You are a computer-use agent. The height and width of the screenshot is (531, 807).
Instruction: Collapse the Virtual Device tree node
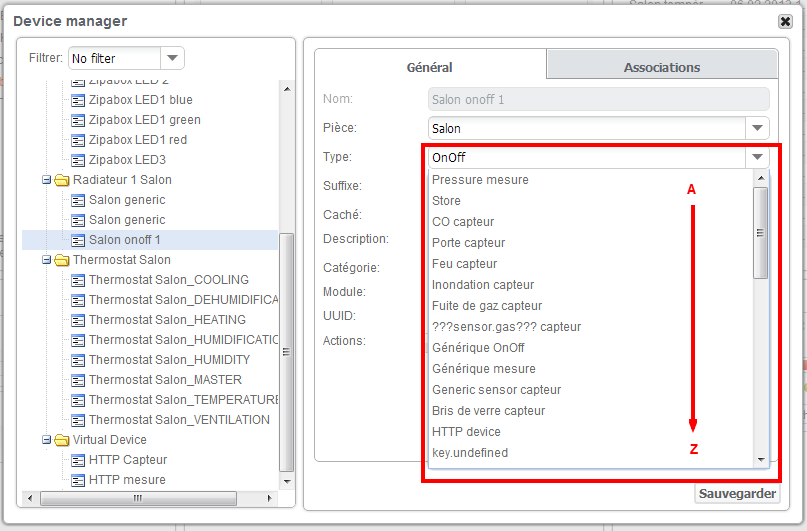[46, 440]
